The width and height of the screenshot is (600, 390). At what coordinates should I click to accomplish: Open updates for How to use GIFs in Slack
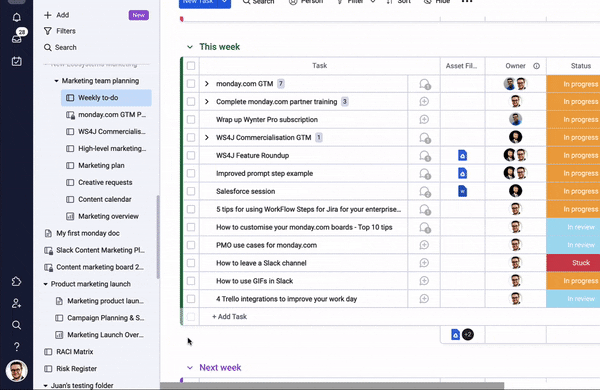point(424,281)
